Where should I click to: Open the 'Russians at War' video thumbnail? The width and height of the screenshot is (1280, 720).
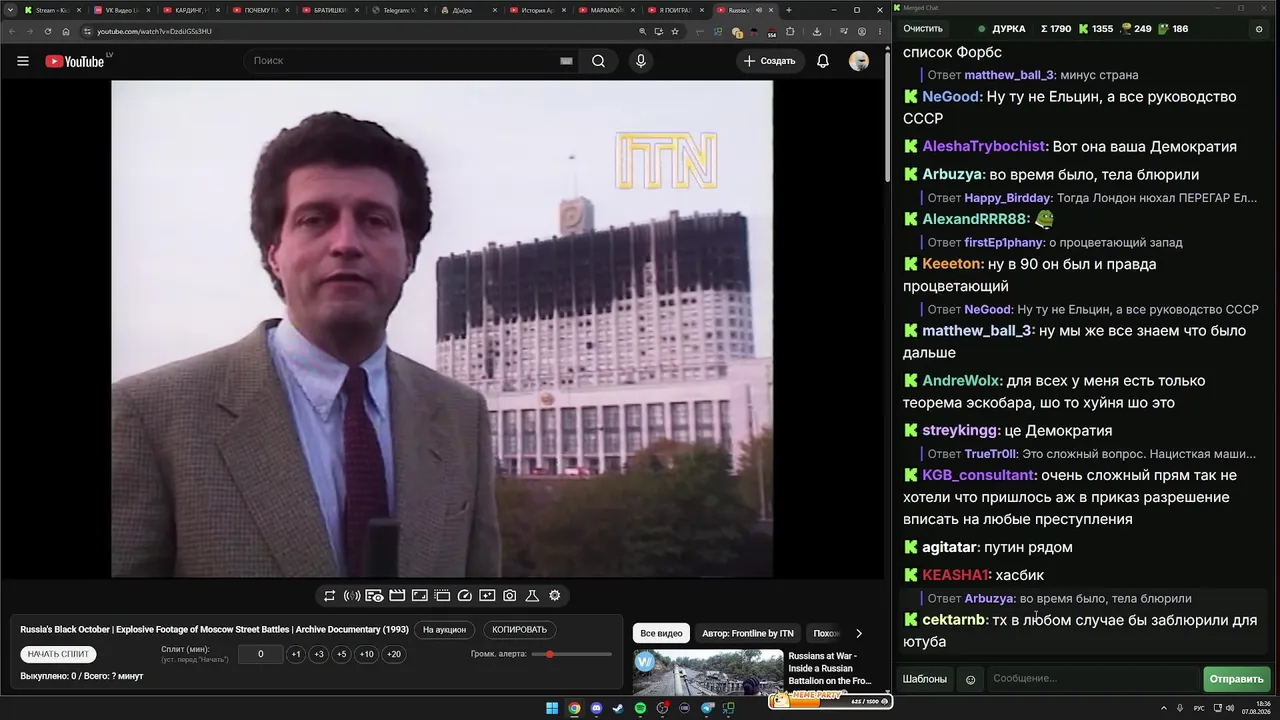coord(708,672)
